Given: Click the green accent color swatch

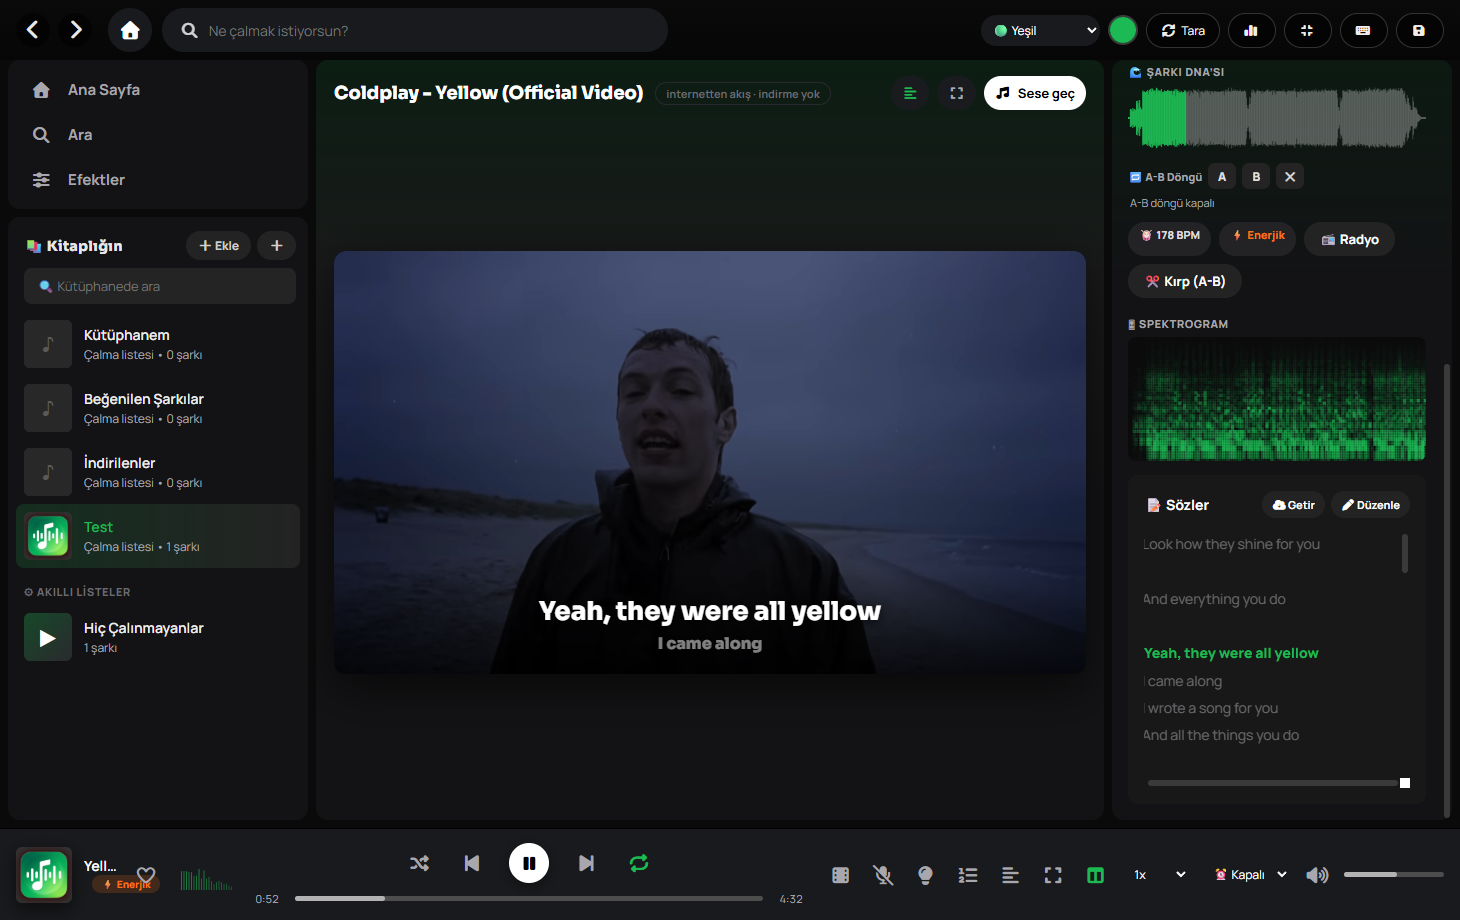Looking at the screenshot, I should pyautogui.click(x=1123, y=31).
